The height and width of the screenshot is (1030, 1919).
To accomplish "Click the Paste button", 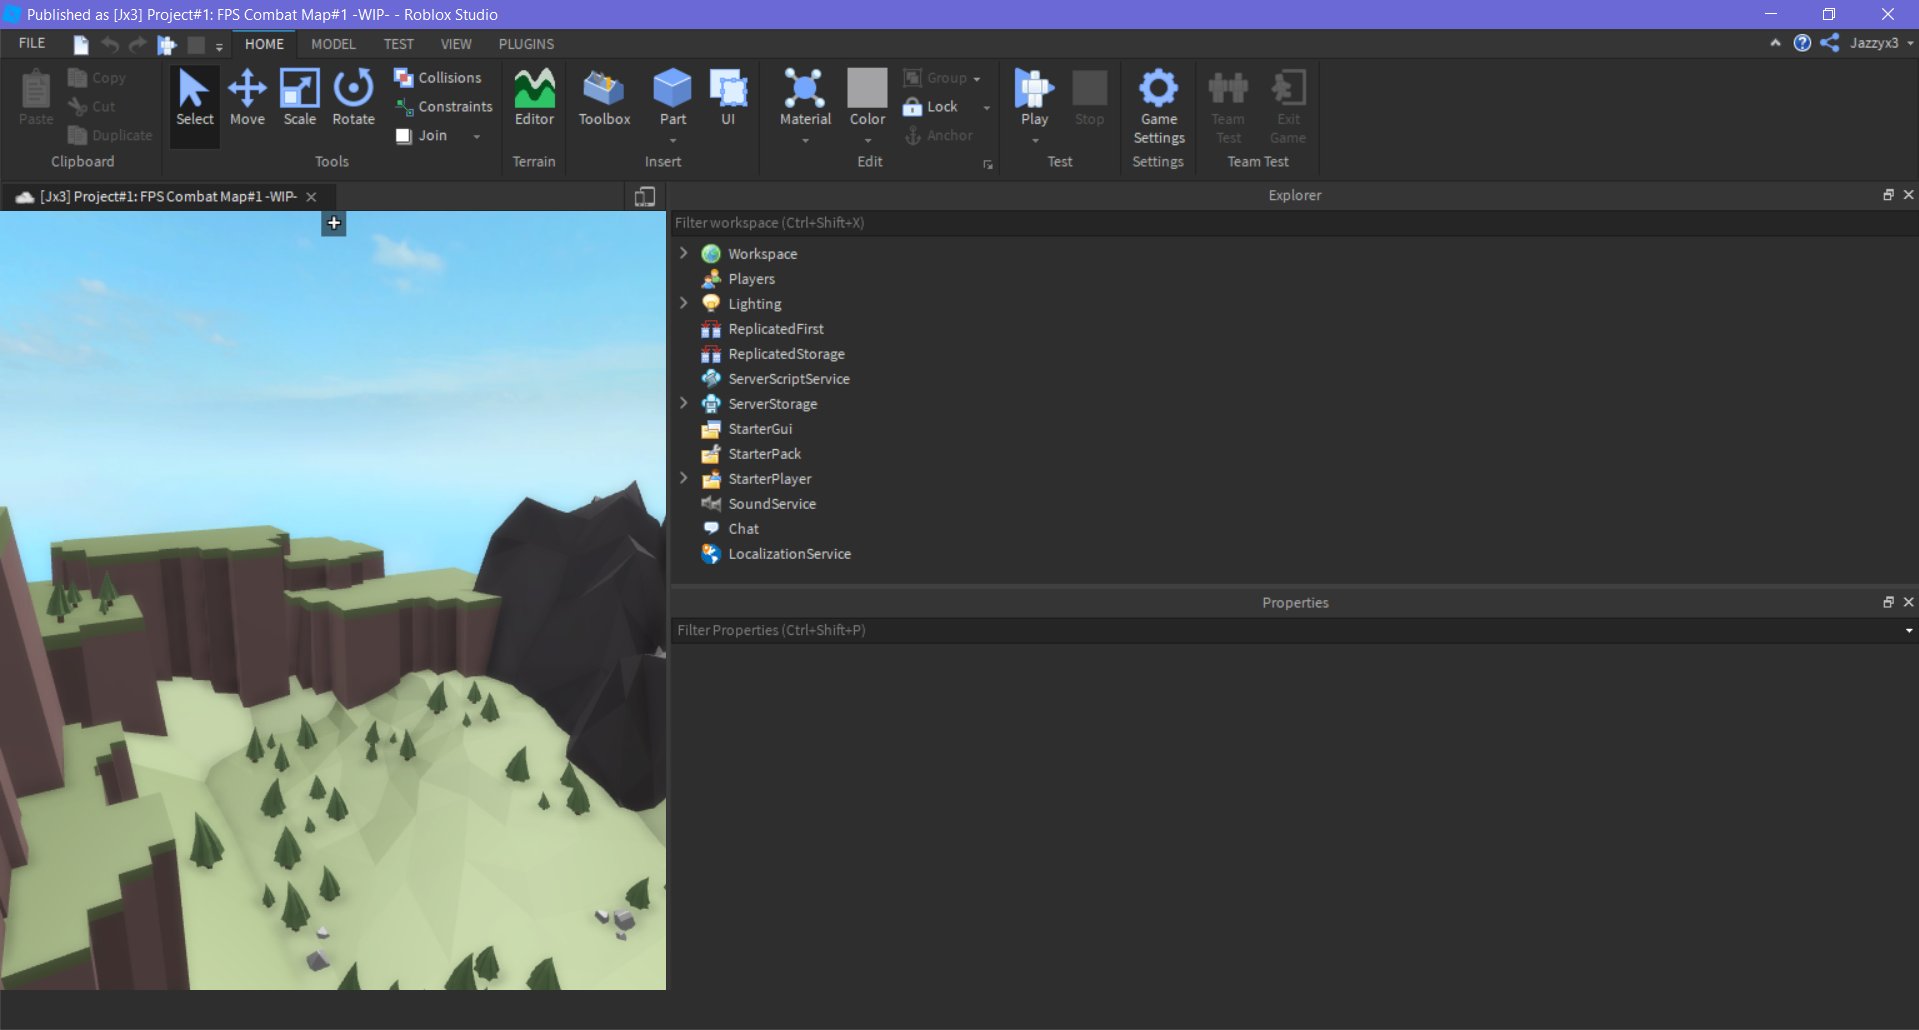I will click(36, 98).
